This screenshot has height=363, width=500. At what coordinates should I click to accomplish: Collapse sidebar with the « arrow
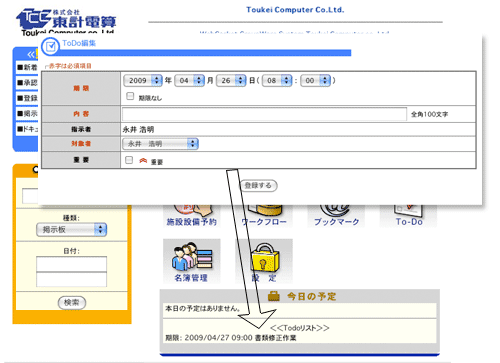click(31, 54)
